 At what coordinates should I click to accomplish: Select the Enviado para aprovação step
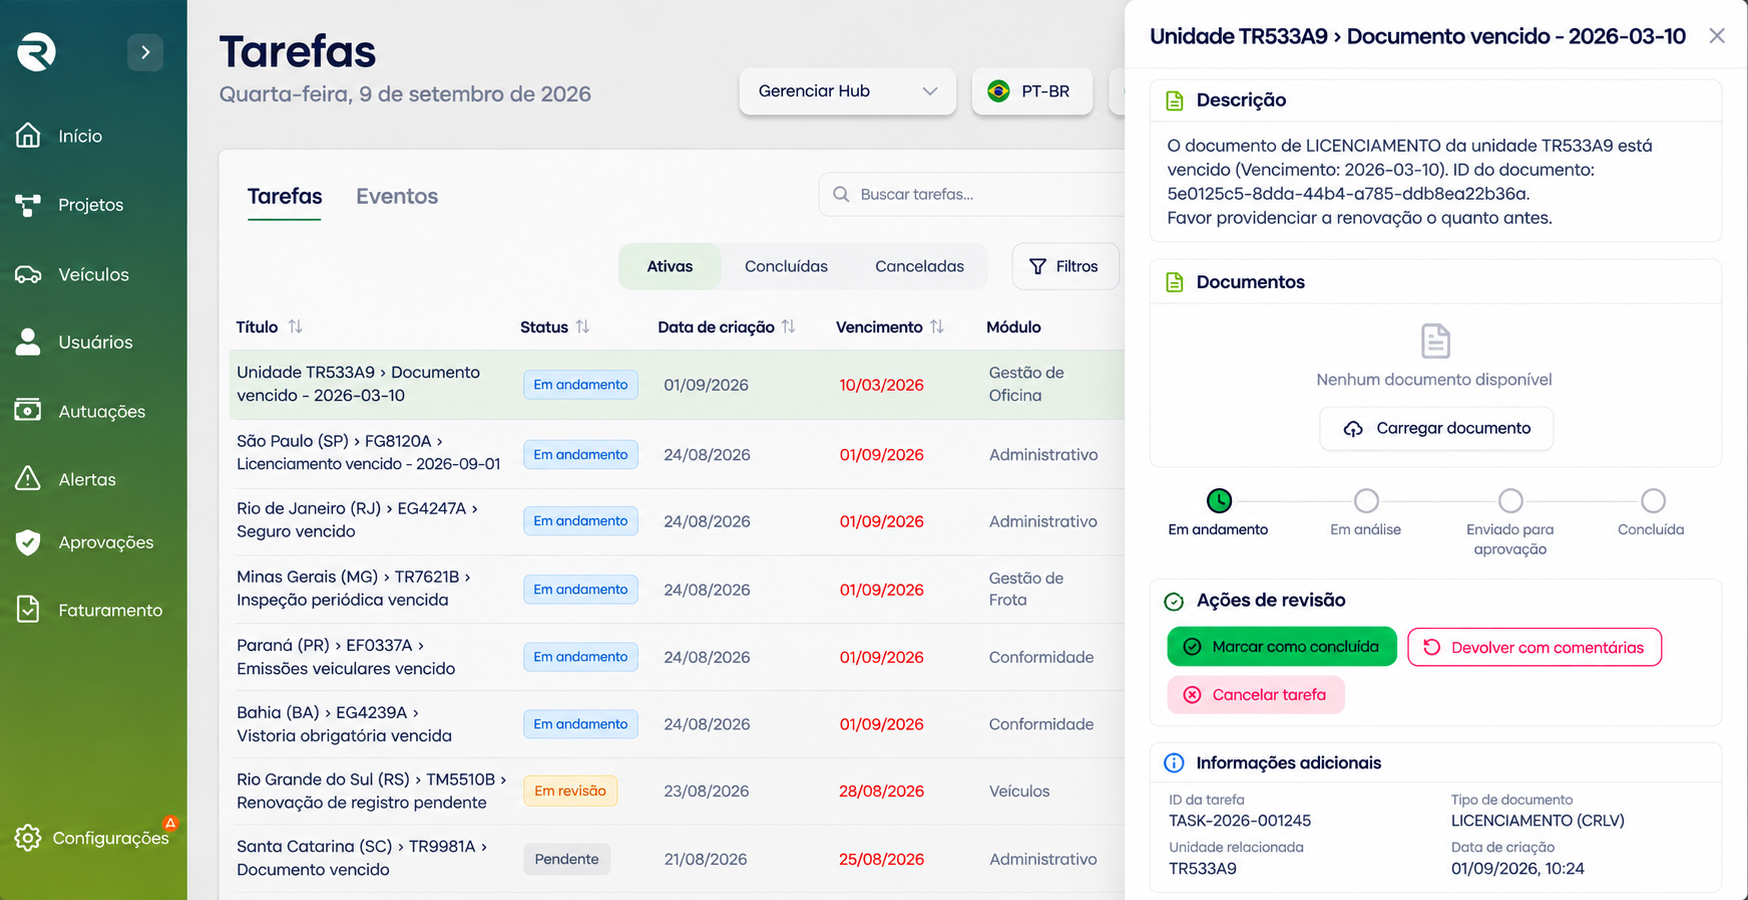pyautogui.click(x=1510, y=500)
